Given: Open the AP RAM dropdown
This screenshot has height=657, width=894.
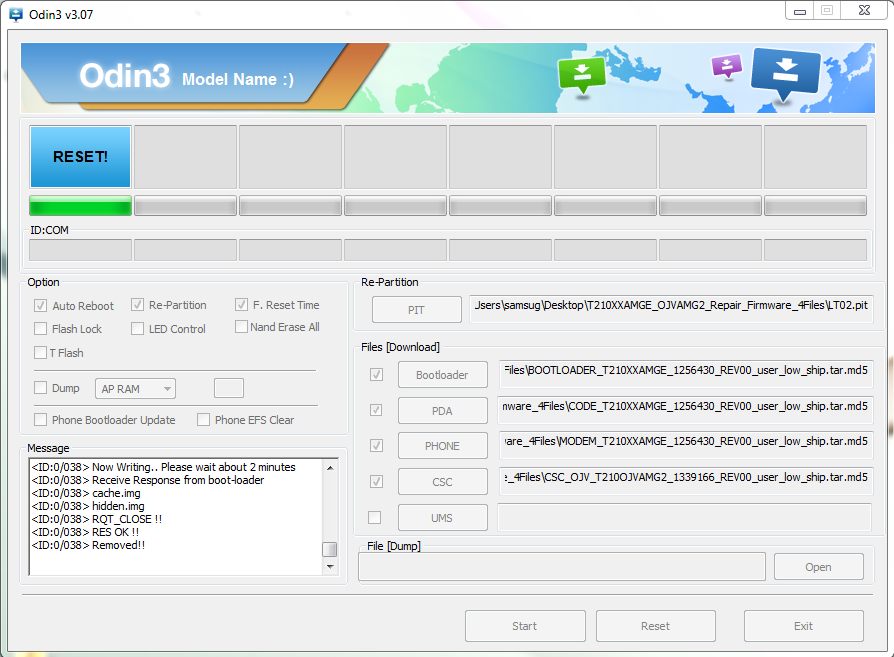Looking at the screenshot, I should (135, 389).
